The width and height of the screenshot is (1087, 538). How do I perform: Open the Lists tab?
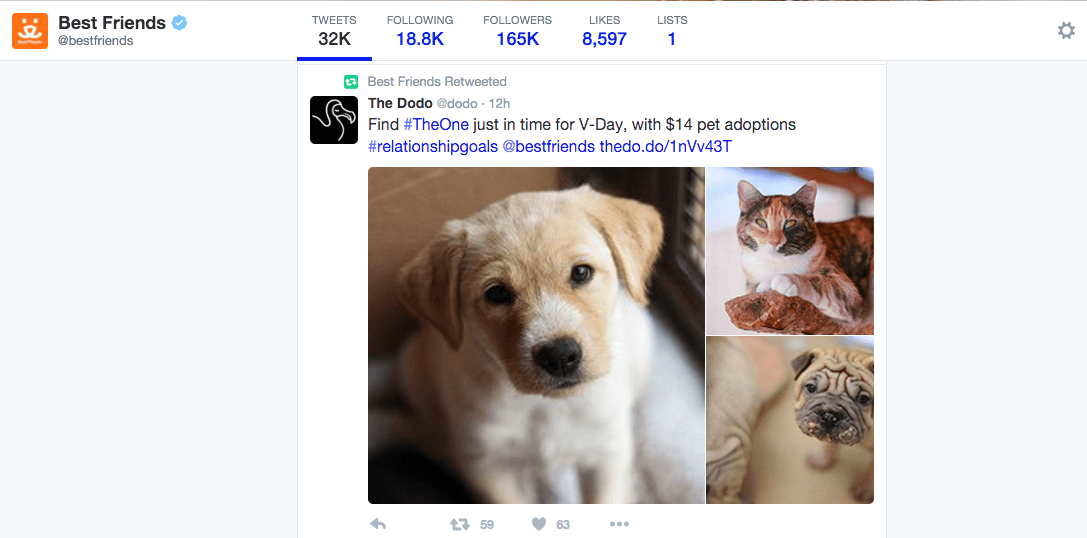coord(672,31)
